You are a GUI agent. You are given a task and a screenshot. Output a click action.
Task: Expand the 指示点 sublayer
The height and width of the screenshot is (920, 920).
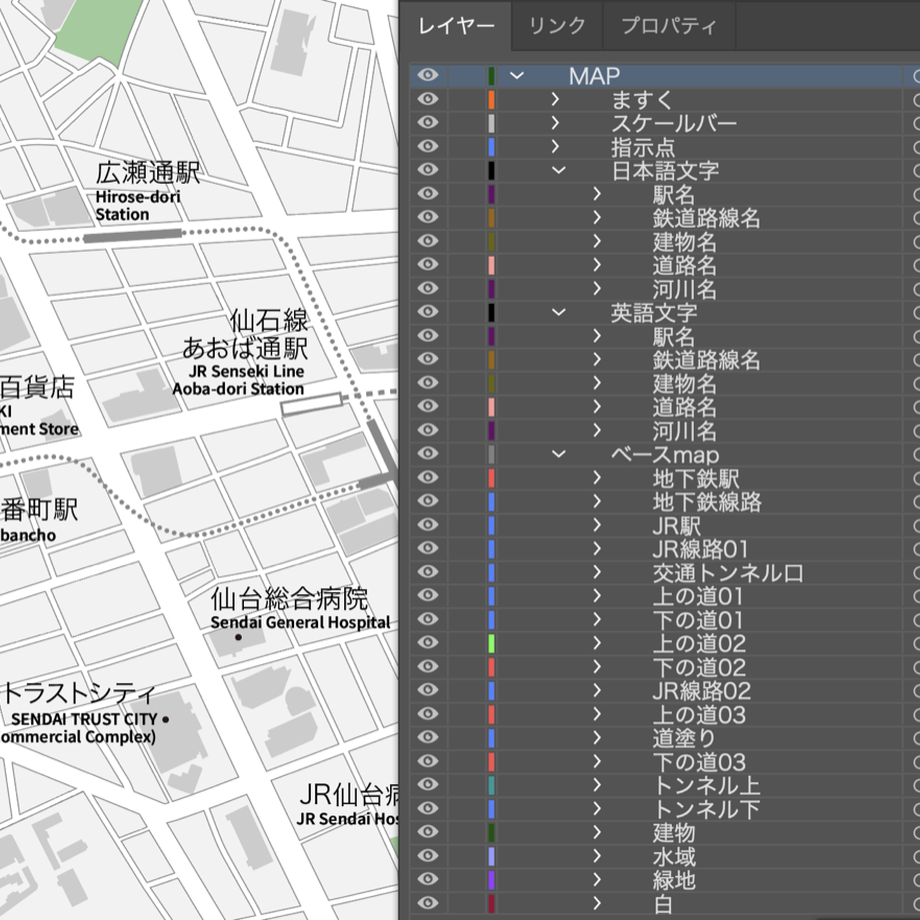[555, 146]
